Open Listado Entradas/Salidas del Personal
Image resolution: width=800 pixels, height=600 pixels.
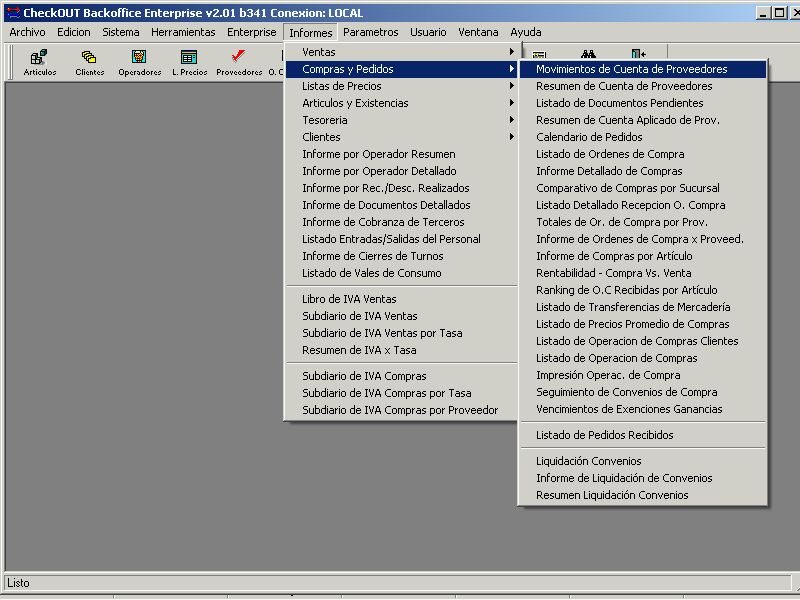pos(402,239)
